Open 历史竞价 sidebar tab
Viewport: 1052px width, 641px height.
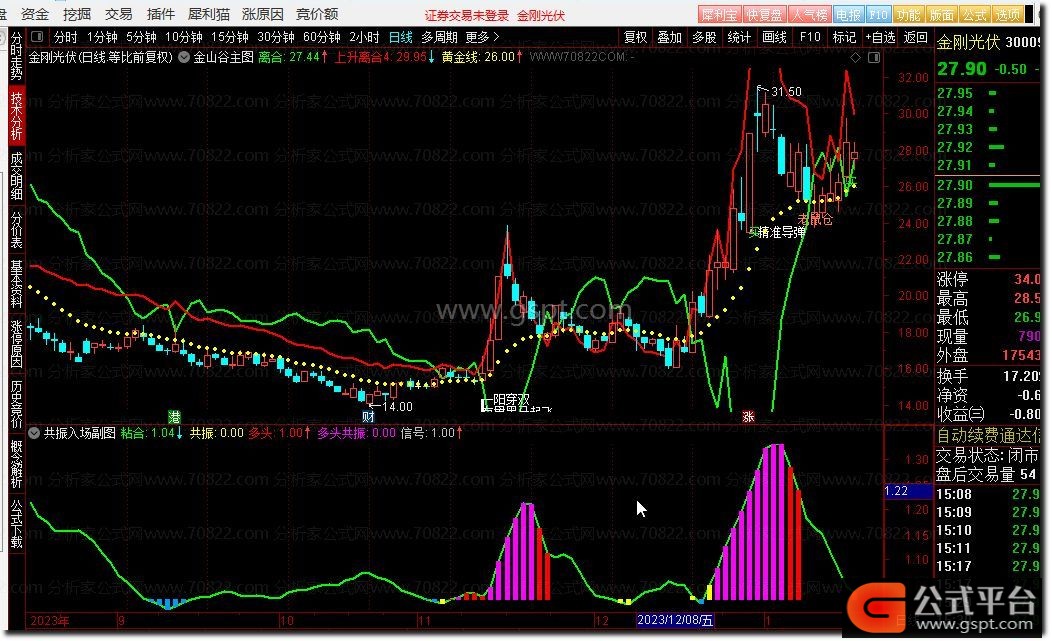coord(16,404)
